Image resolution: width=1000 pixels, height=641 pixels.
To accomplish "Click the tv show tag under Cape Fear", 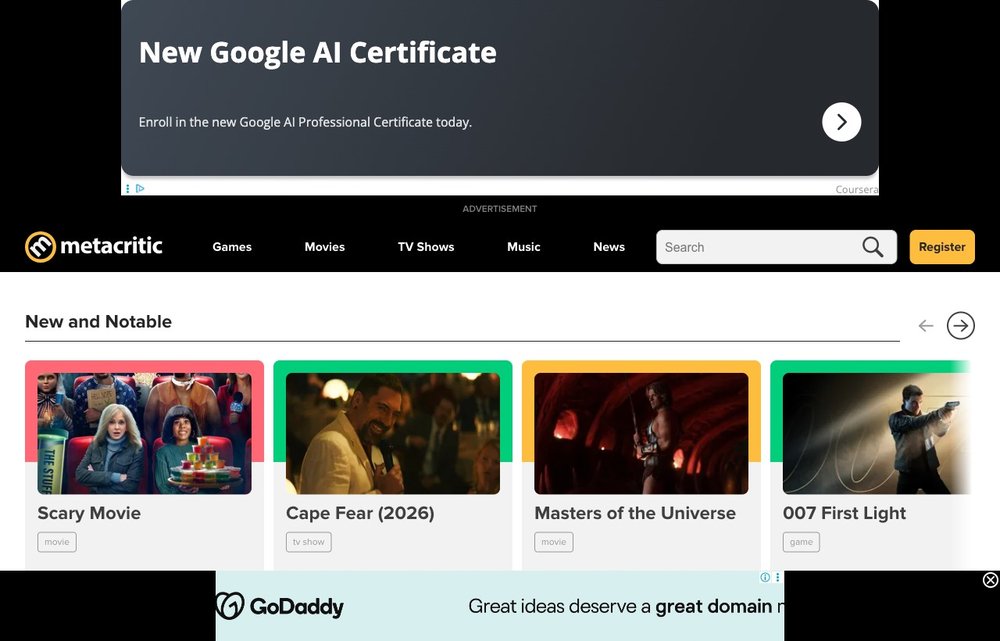I will (x=309, y=542).
